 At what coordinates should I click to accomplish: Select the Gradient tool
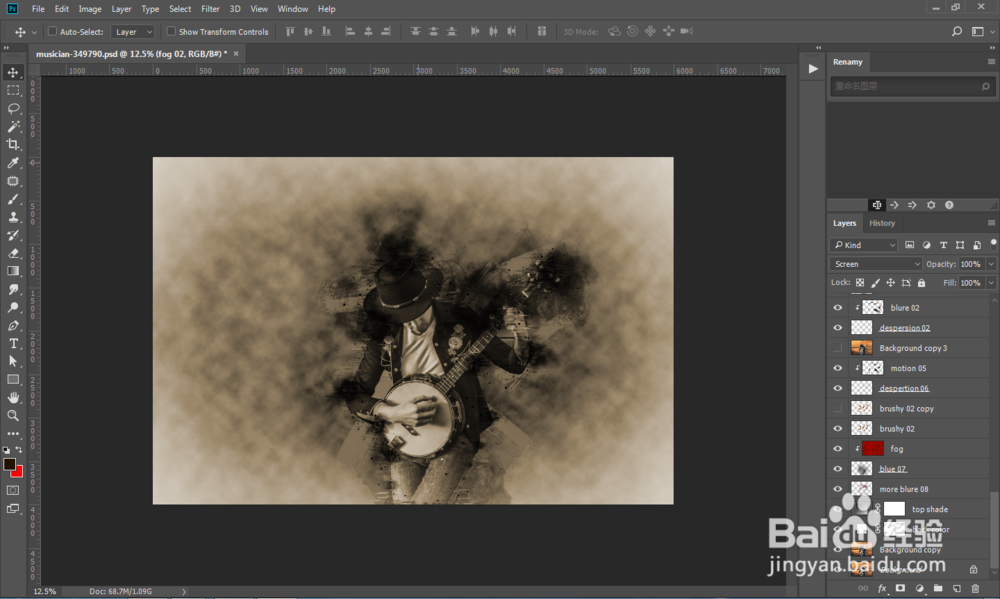(13, 271)
